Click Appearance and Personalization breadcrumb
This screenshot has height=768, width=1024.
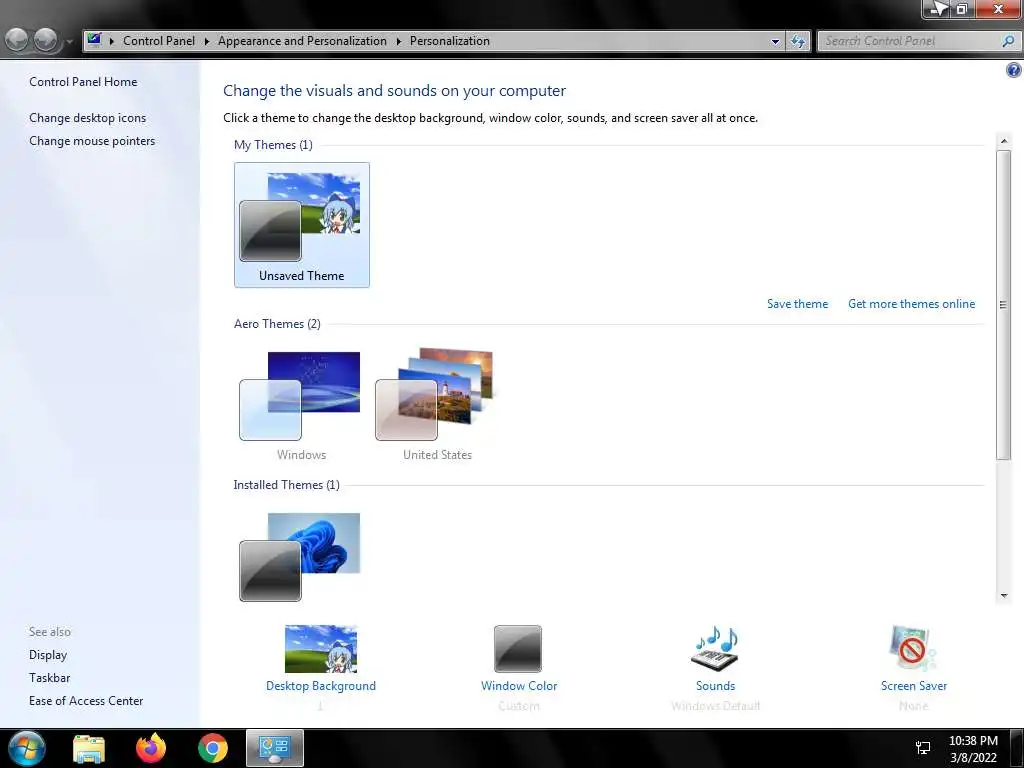click(x=302, y=41)
